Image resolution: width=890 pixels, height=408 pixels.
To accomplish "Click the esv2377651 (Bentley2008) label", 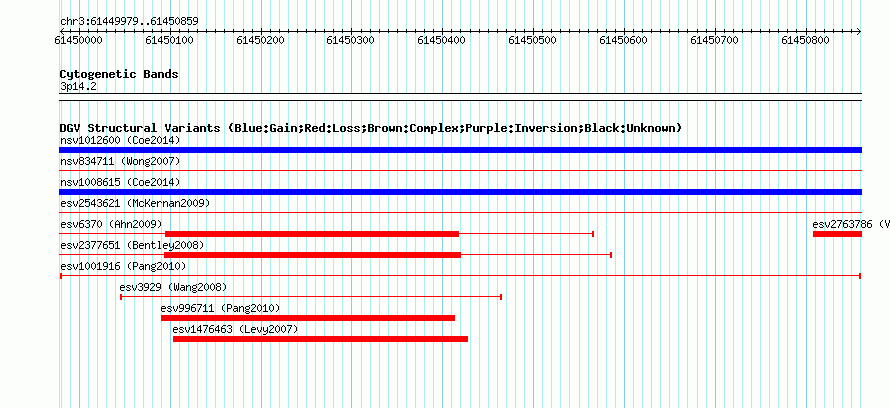I will point(132,245).
